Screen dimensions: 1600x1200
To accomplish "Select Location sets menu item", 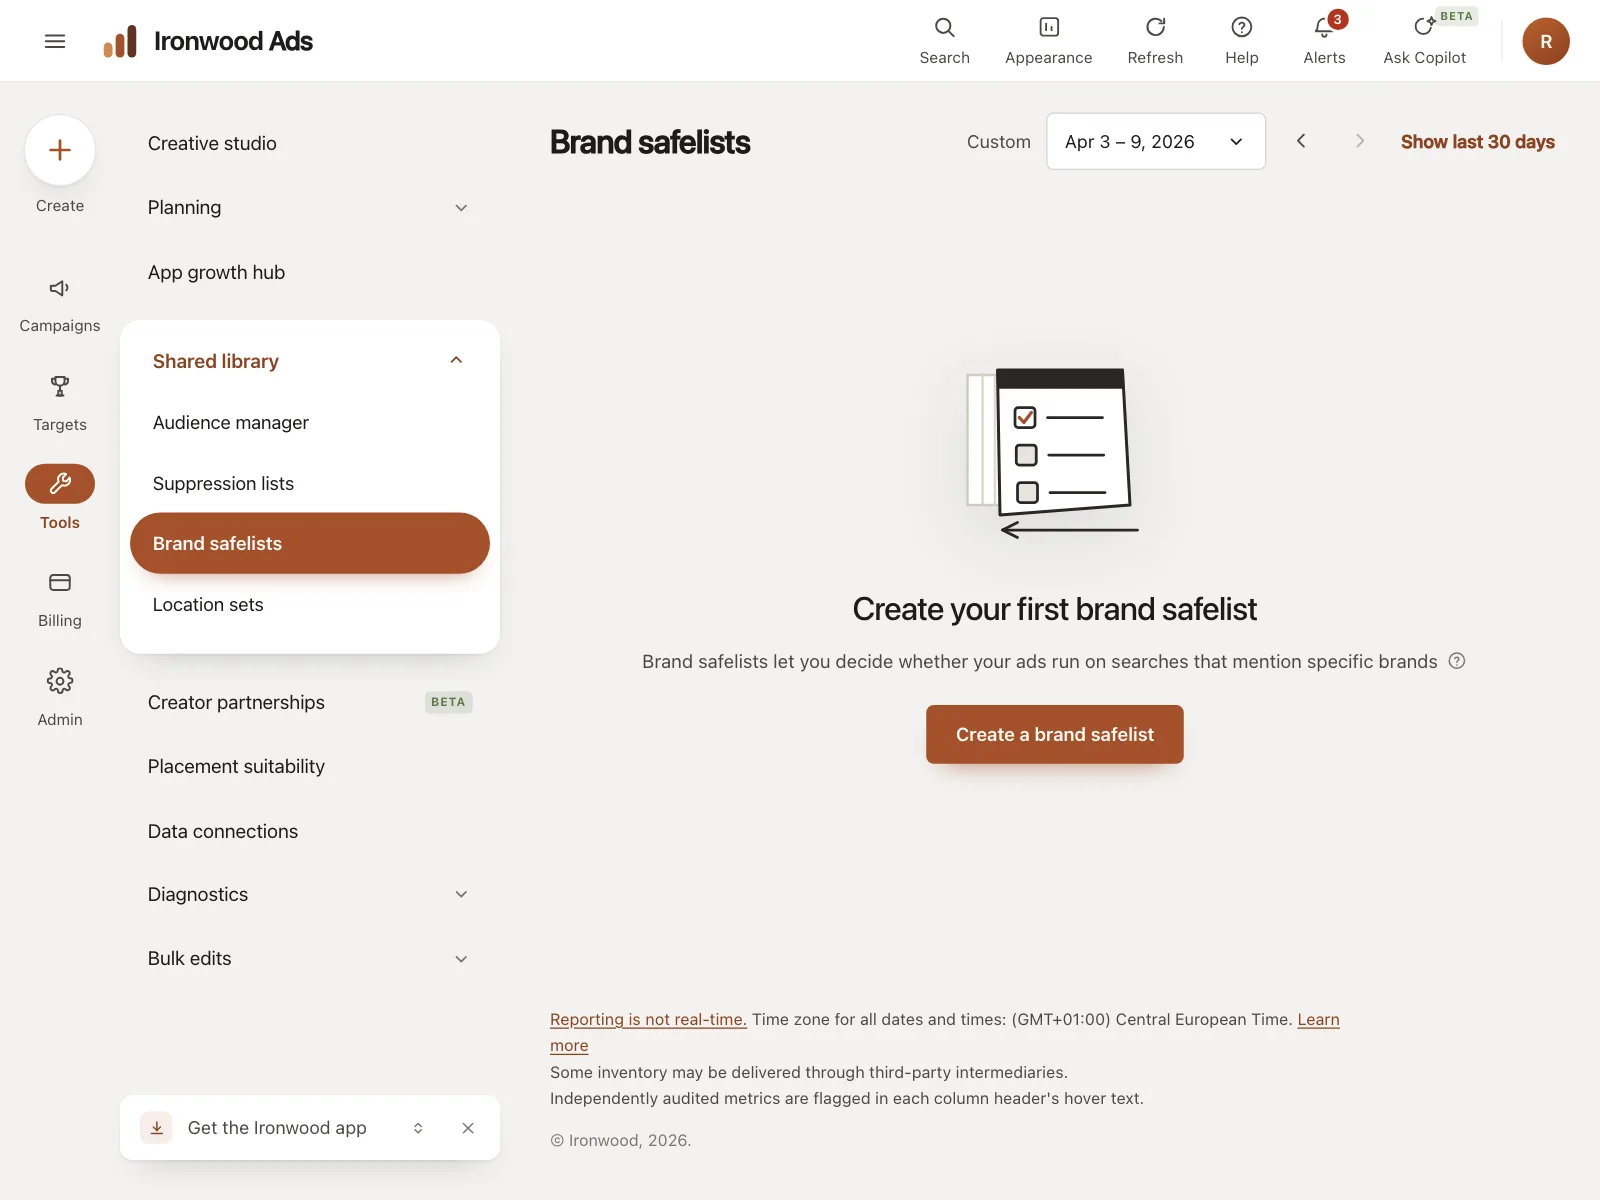I will pyautogui.click(x=309, y=604).
